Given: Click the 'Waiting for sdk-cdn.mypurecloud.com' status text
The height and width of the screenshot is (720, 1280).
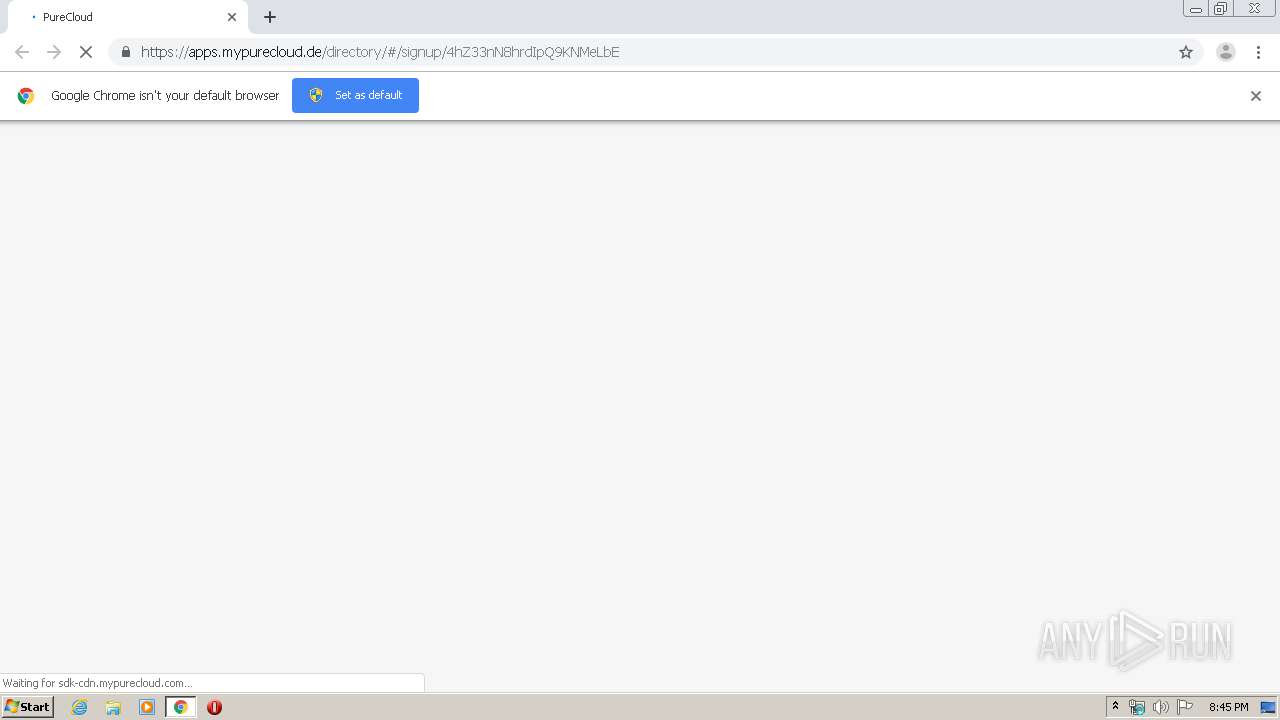Looking at the screenshot, I should click(97, 683).
